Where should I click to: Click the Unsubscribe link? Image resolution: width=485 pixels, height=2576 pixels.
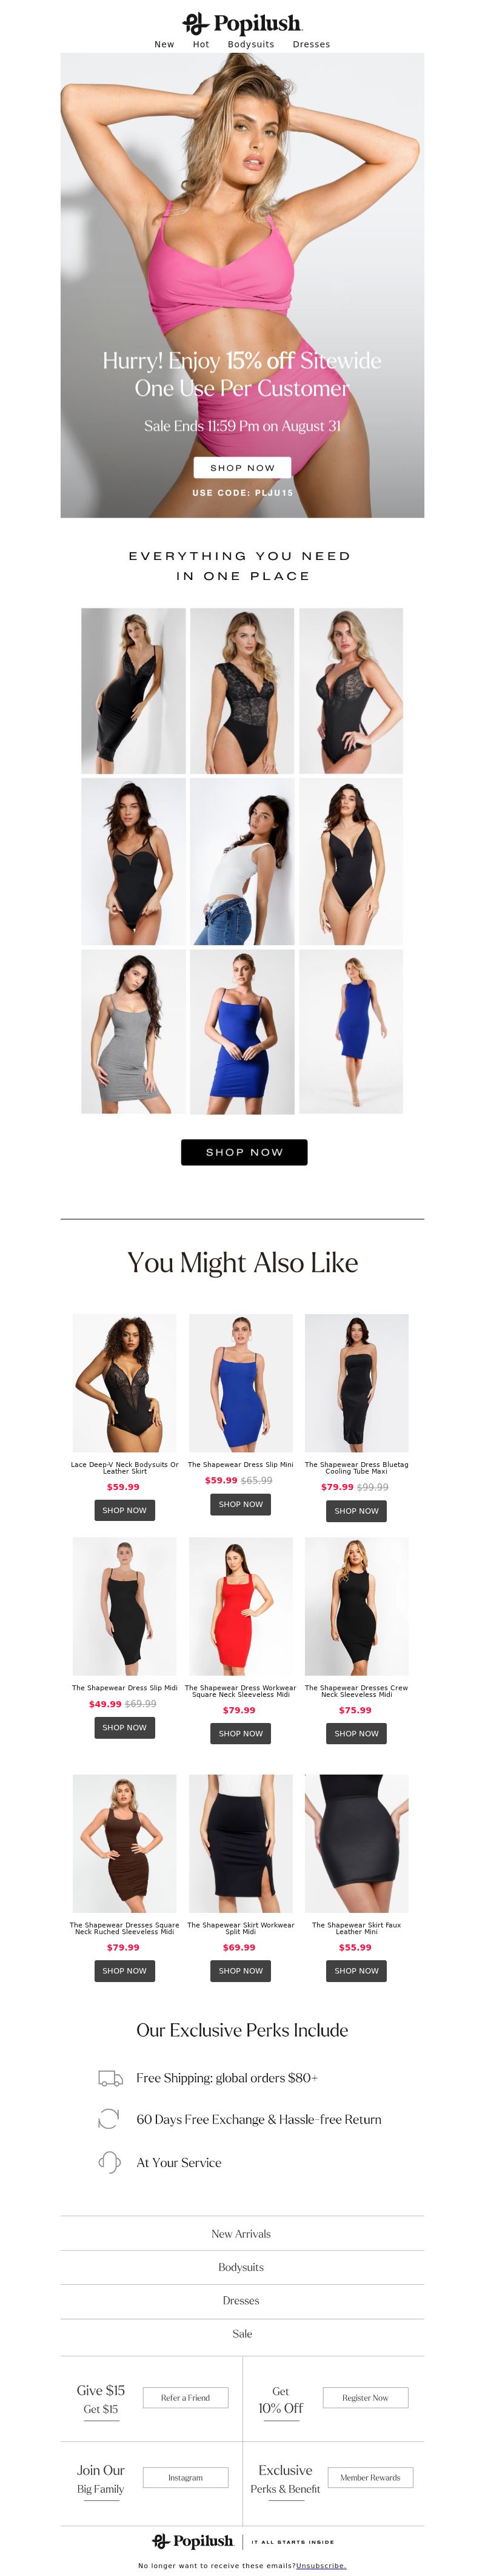click(x=321, y=2566)
